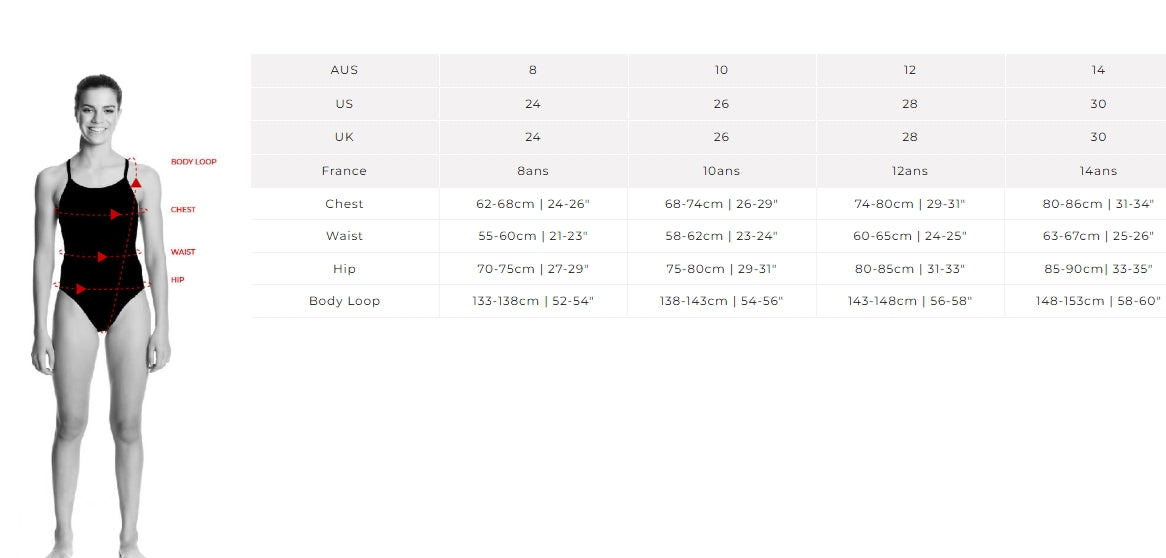Click the red hip arrow on model
The width and height of the screenshot is (1166, 558).
(x=81, y=289)
